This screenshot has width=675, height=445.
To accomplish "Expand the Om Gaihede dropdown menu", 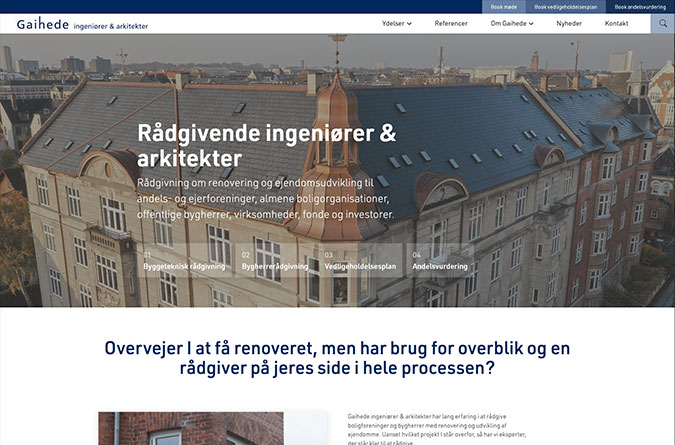I will click(x=511, y=23).
